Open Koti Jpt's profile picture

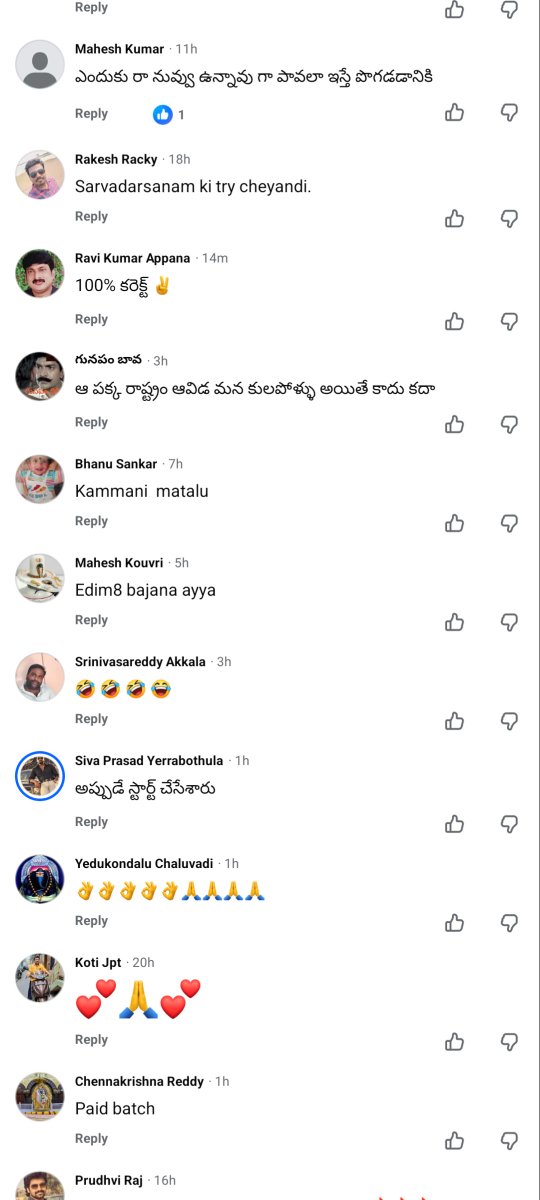[x=40, y=978]
